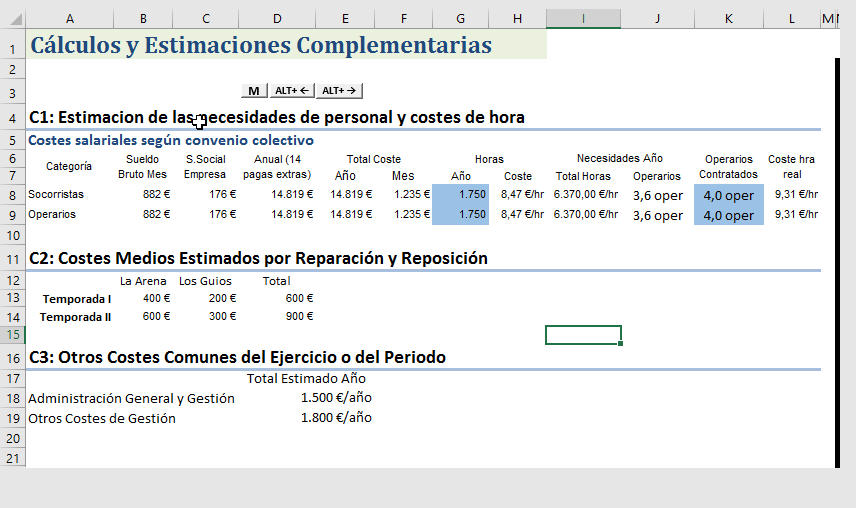Viewport: 856px width, 508px height.
Task: Click the M macro button
Action: click(x=254, y=91)
